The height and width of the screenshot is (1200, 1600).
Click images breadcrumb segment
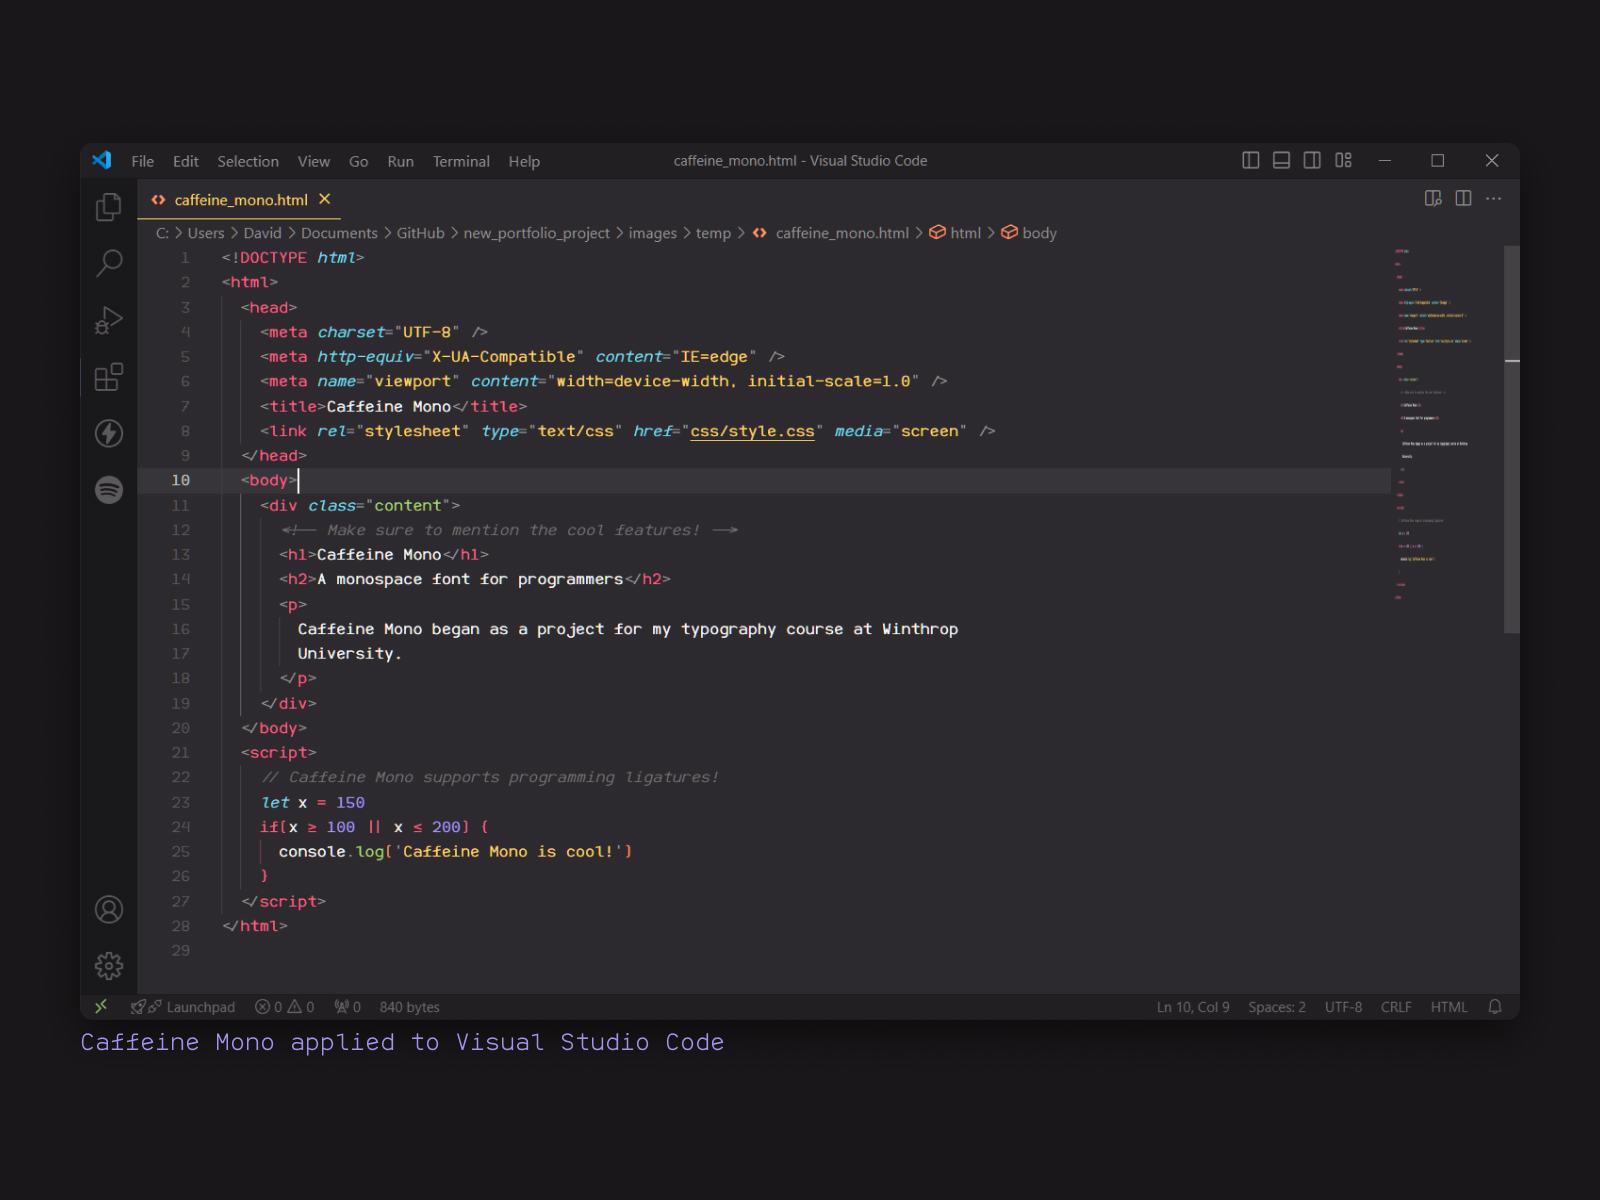tap(652, 233)
